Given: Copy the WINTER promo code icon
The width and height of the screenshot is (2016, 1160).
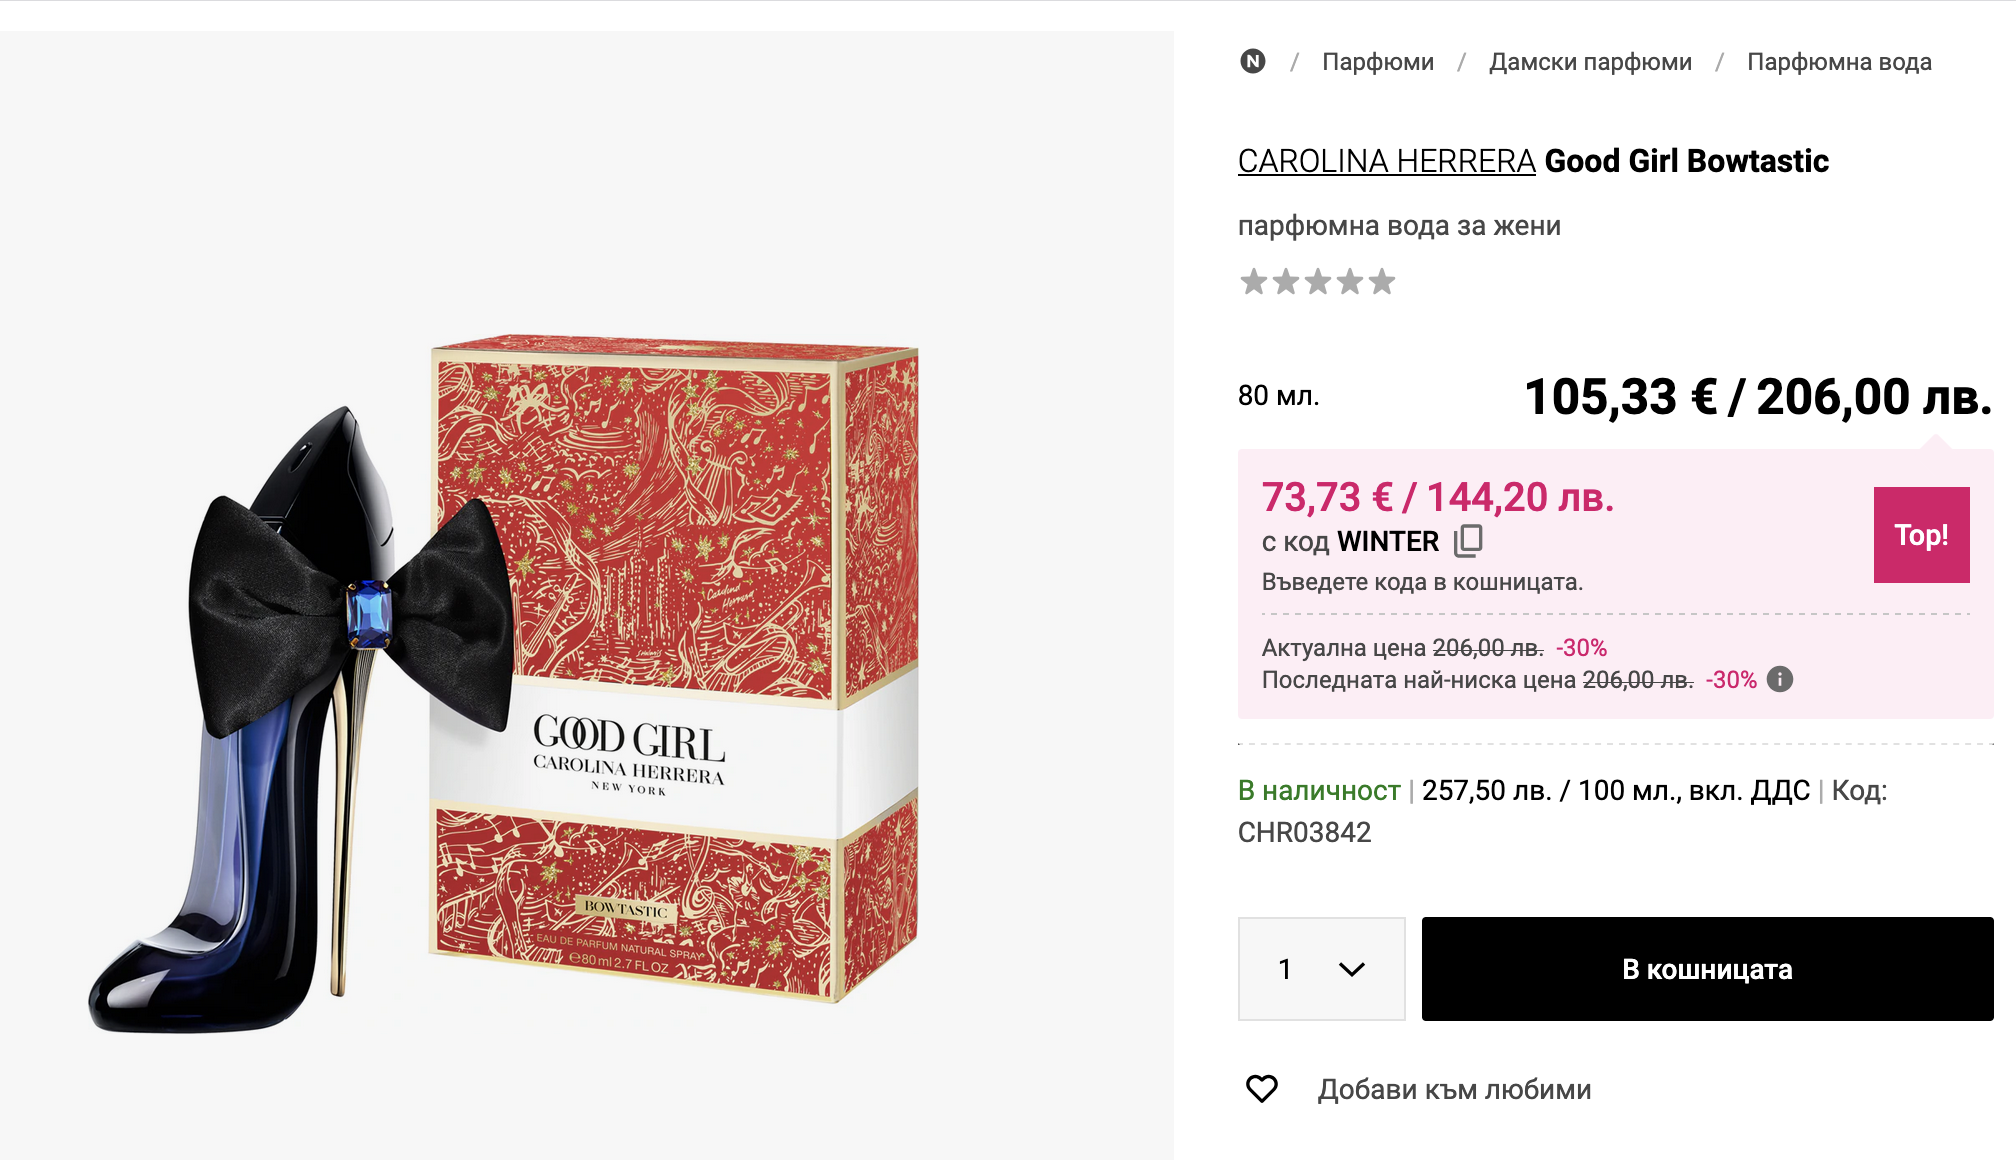Looking at the screenshot, I should tap(1468, 540).
